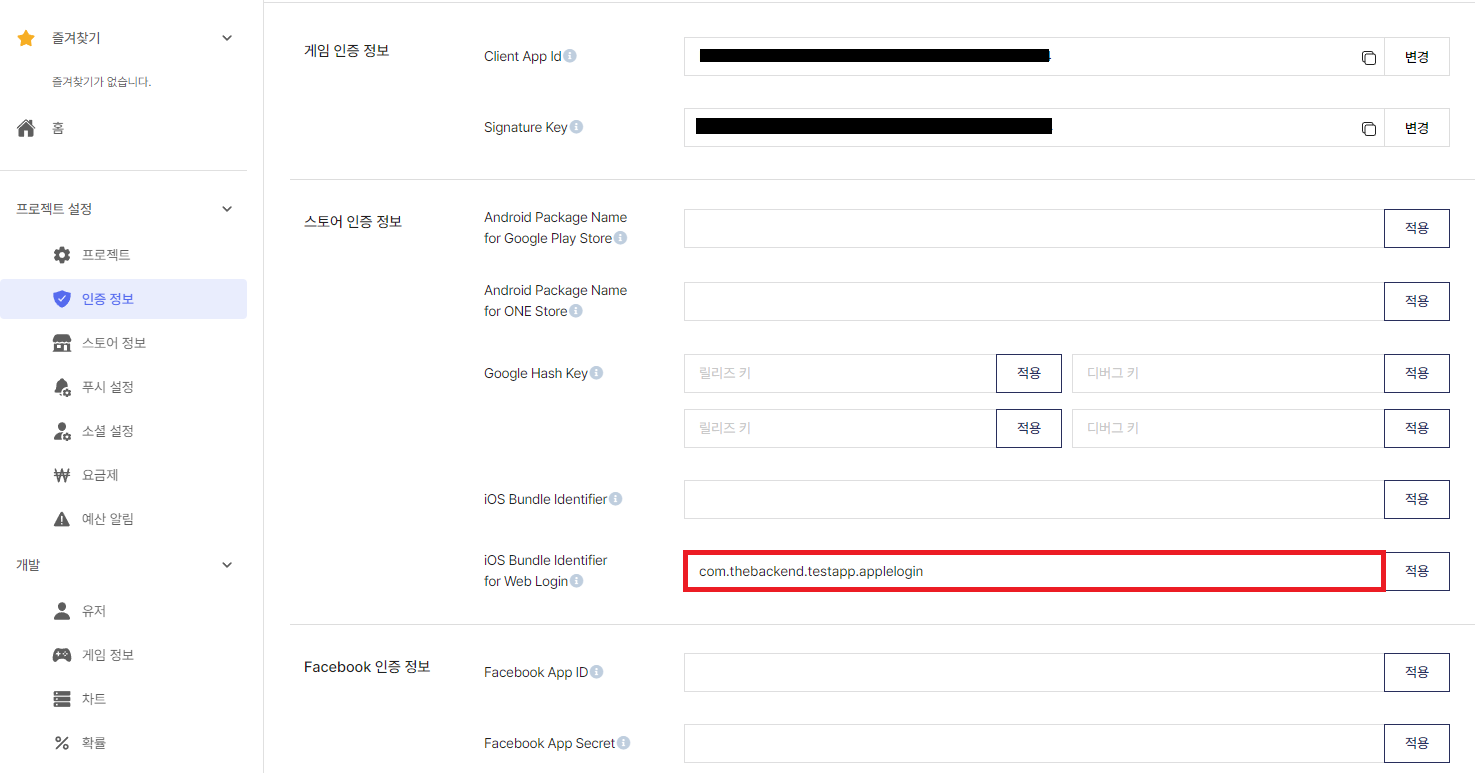Click info icon next to iOS Bundle Identifier
Screen dimensions: 1475x773
pos(616,499)
